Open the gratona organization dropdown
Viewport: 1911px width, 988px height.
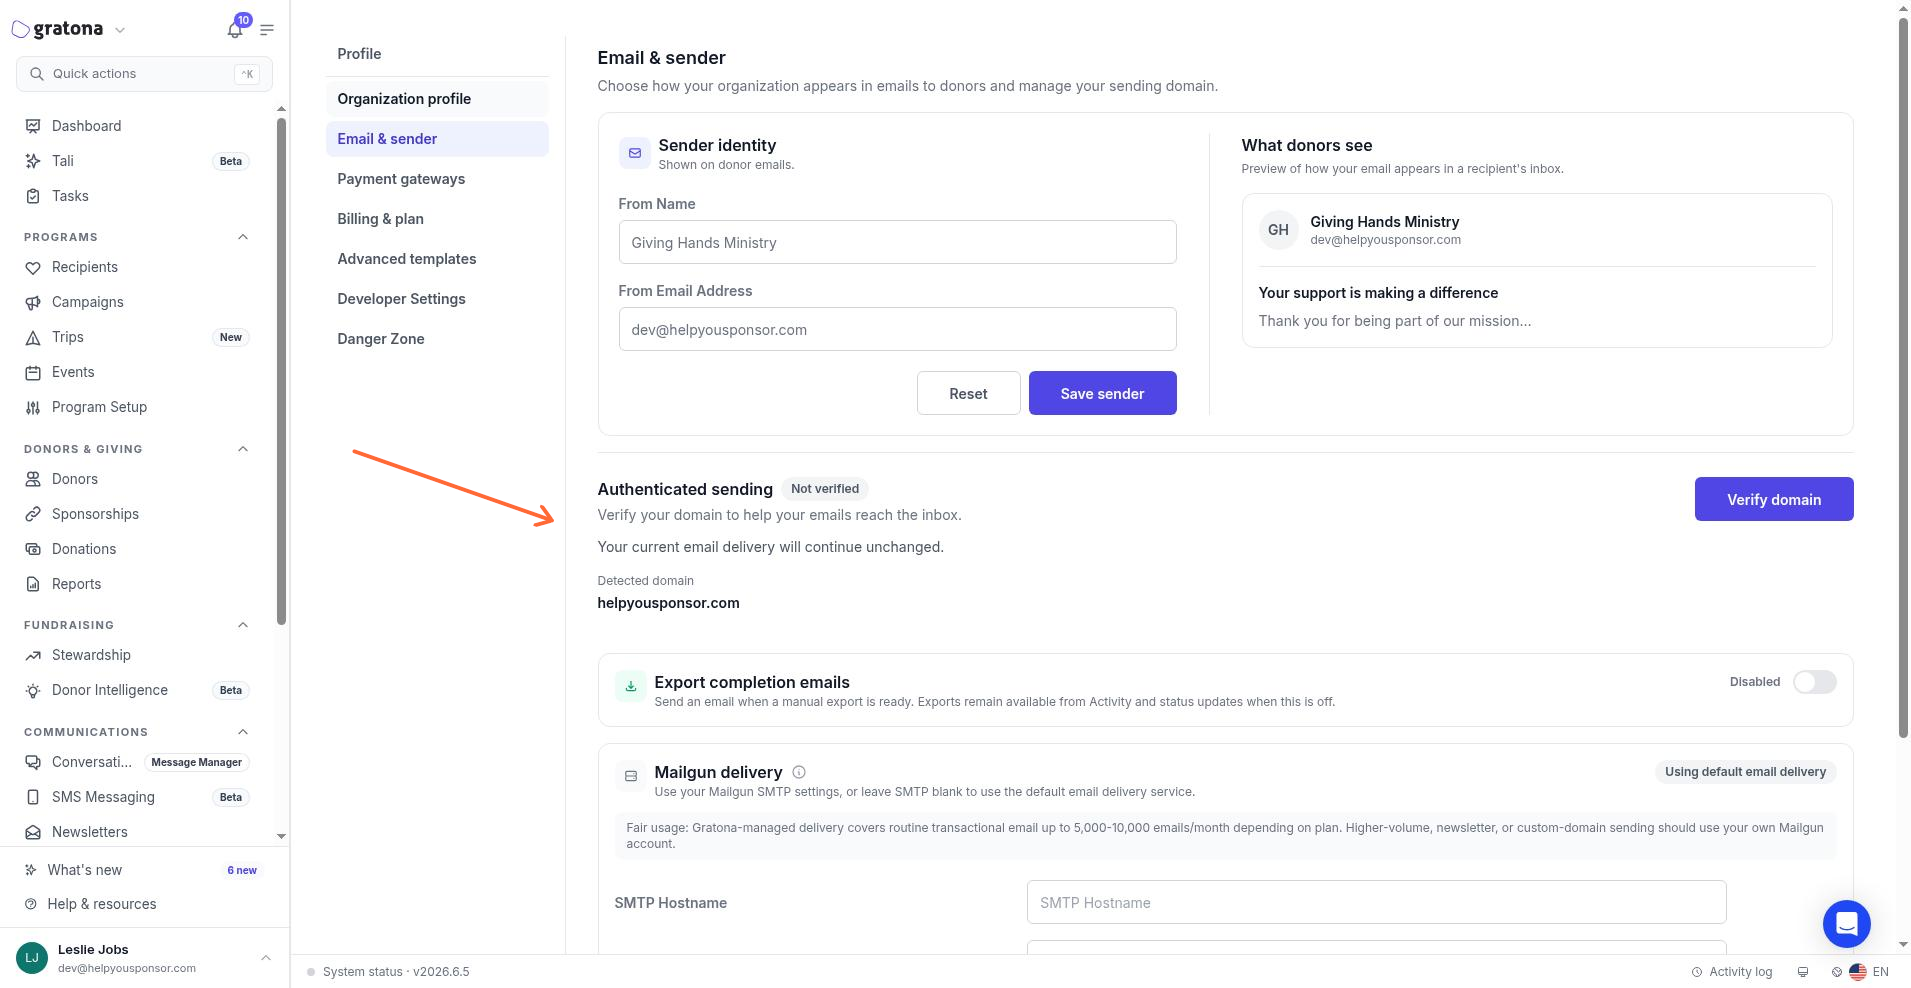(120, 30)
